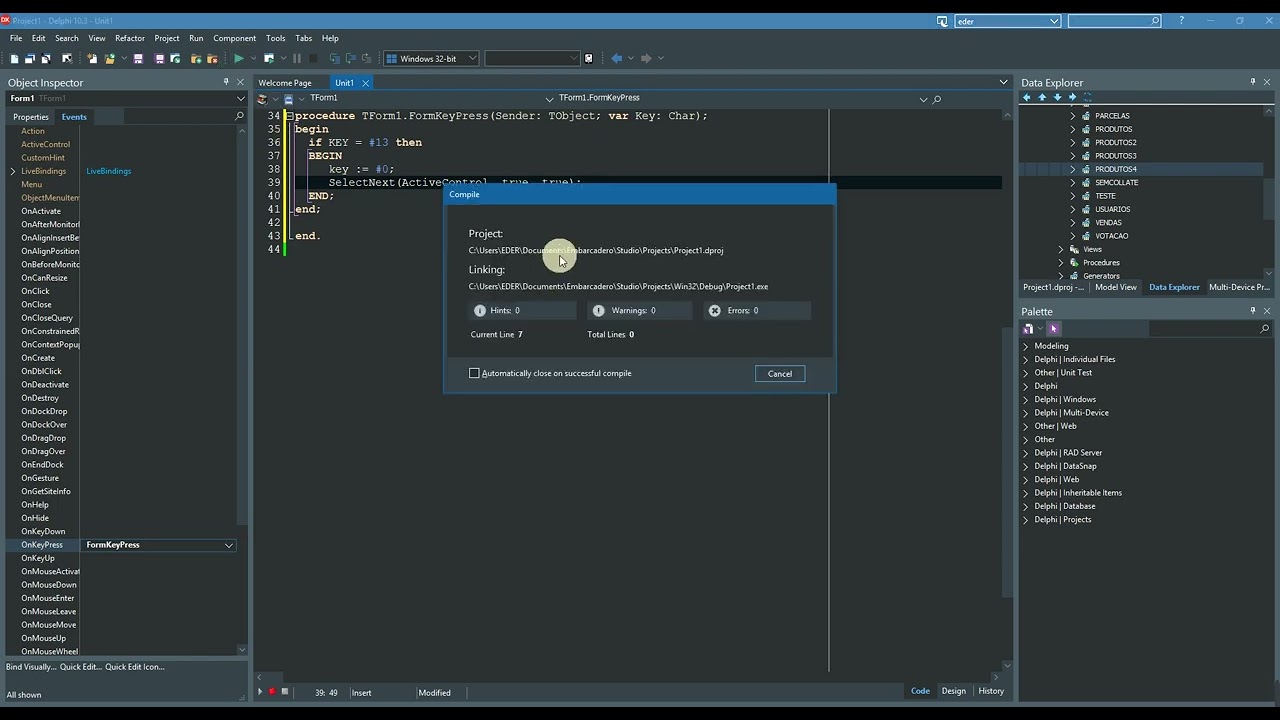Viewport: 1280px width, 720px height.
Task: Click the blue Back navigation arrow
Action: click(616, 58)
